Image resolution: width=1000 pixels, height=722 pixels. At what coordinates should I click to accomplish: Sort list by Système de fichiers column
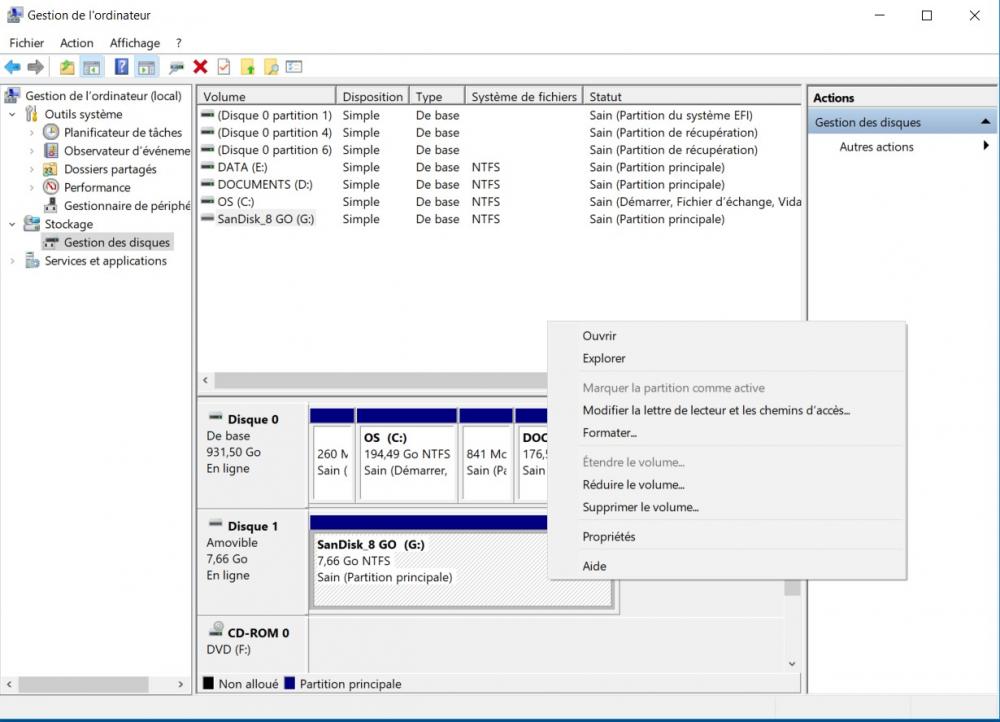[524, 97]
